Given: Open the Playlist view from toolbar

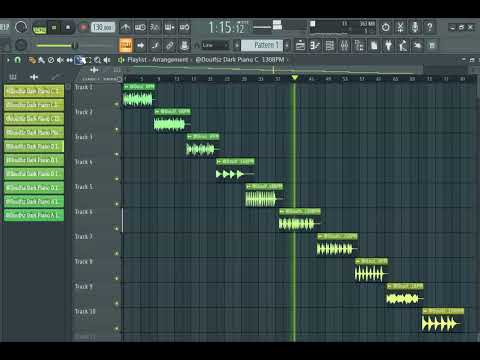Looking at the screenshot, I should tap(300, 45).
